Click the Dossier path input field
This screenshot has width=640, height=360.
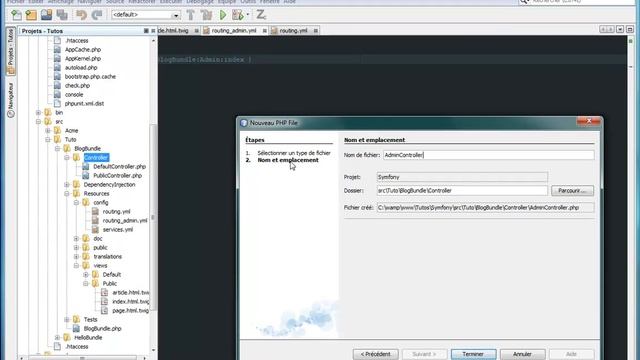click(x=462, y=191)
